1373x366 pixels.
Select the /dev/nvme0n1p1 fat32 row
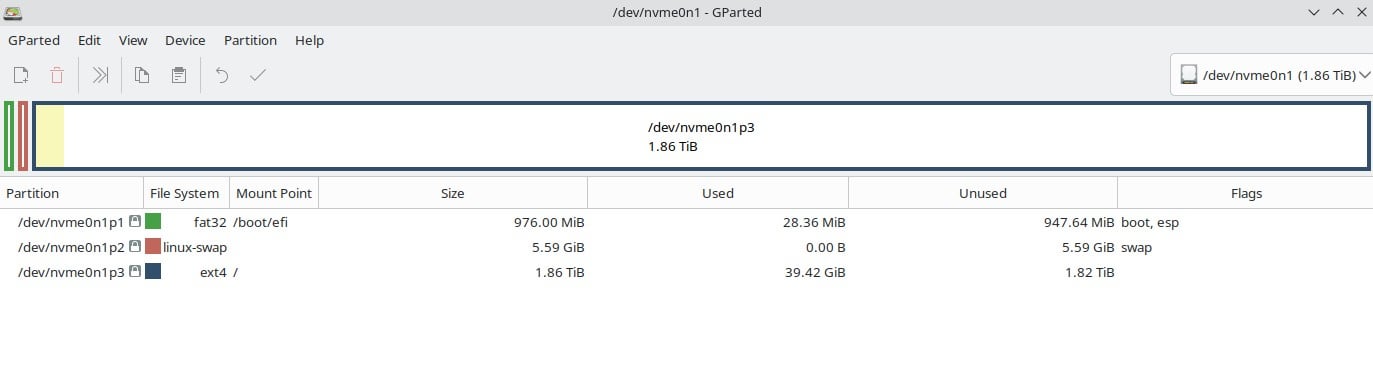(686, 222)
